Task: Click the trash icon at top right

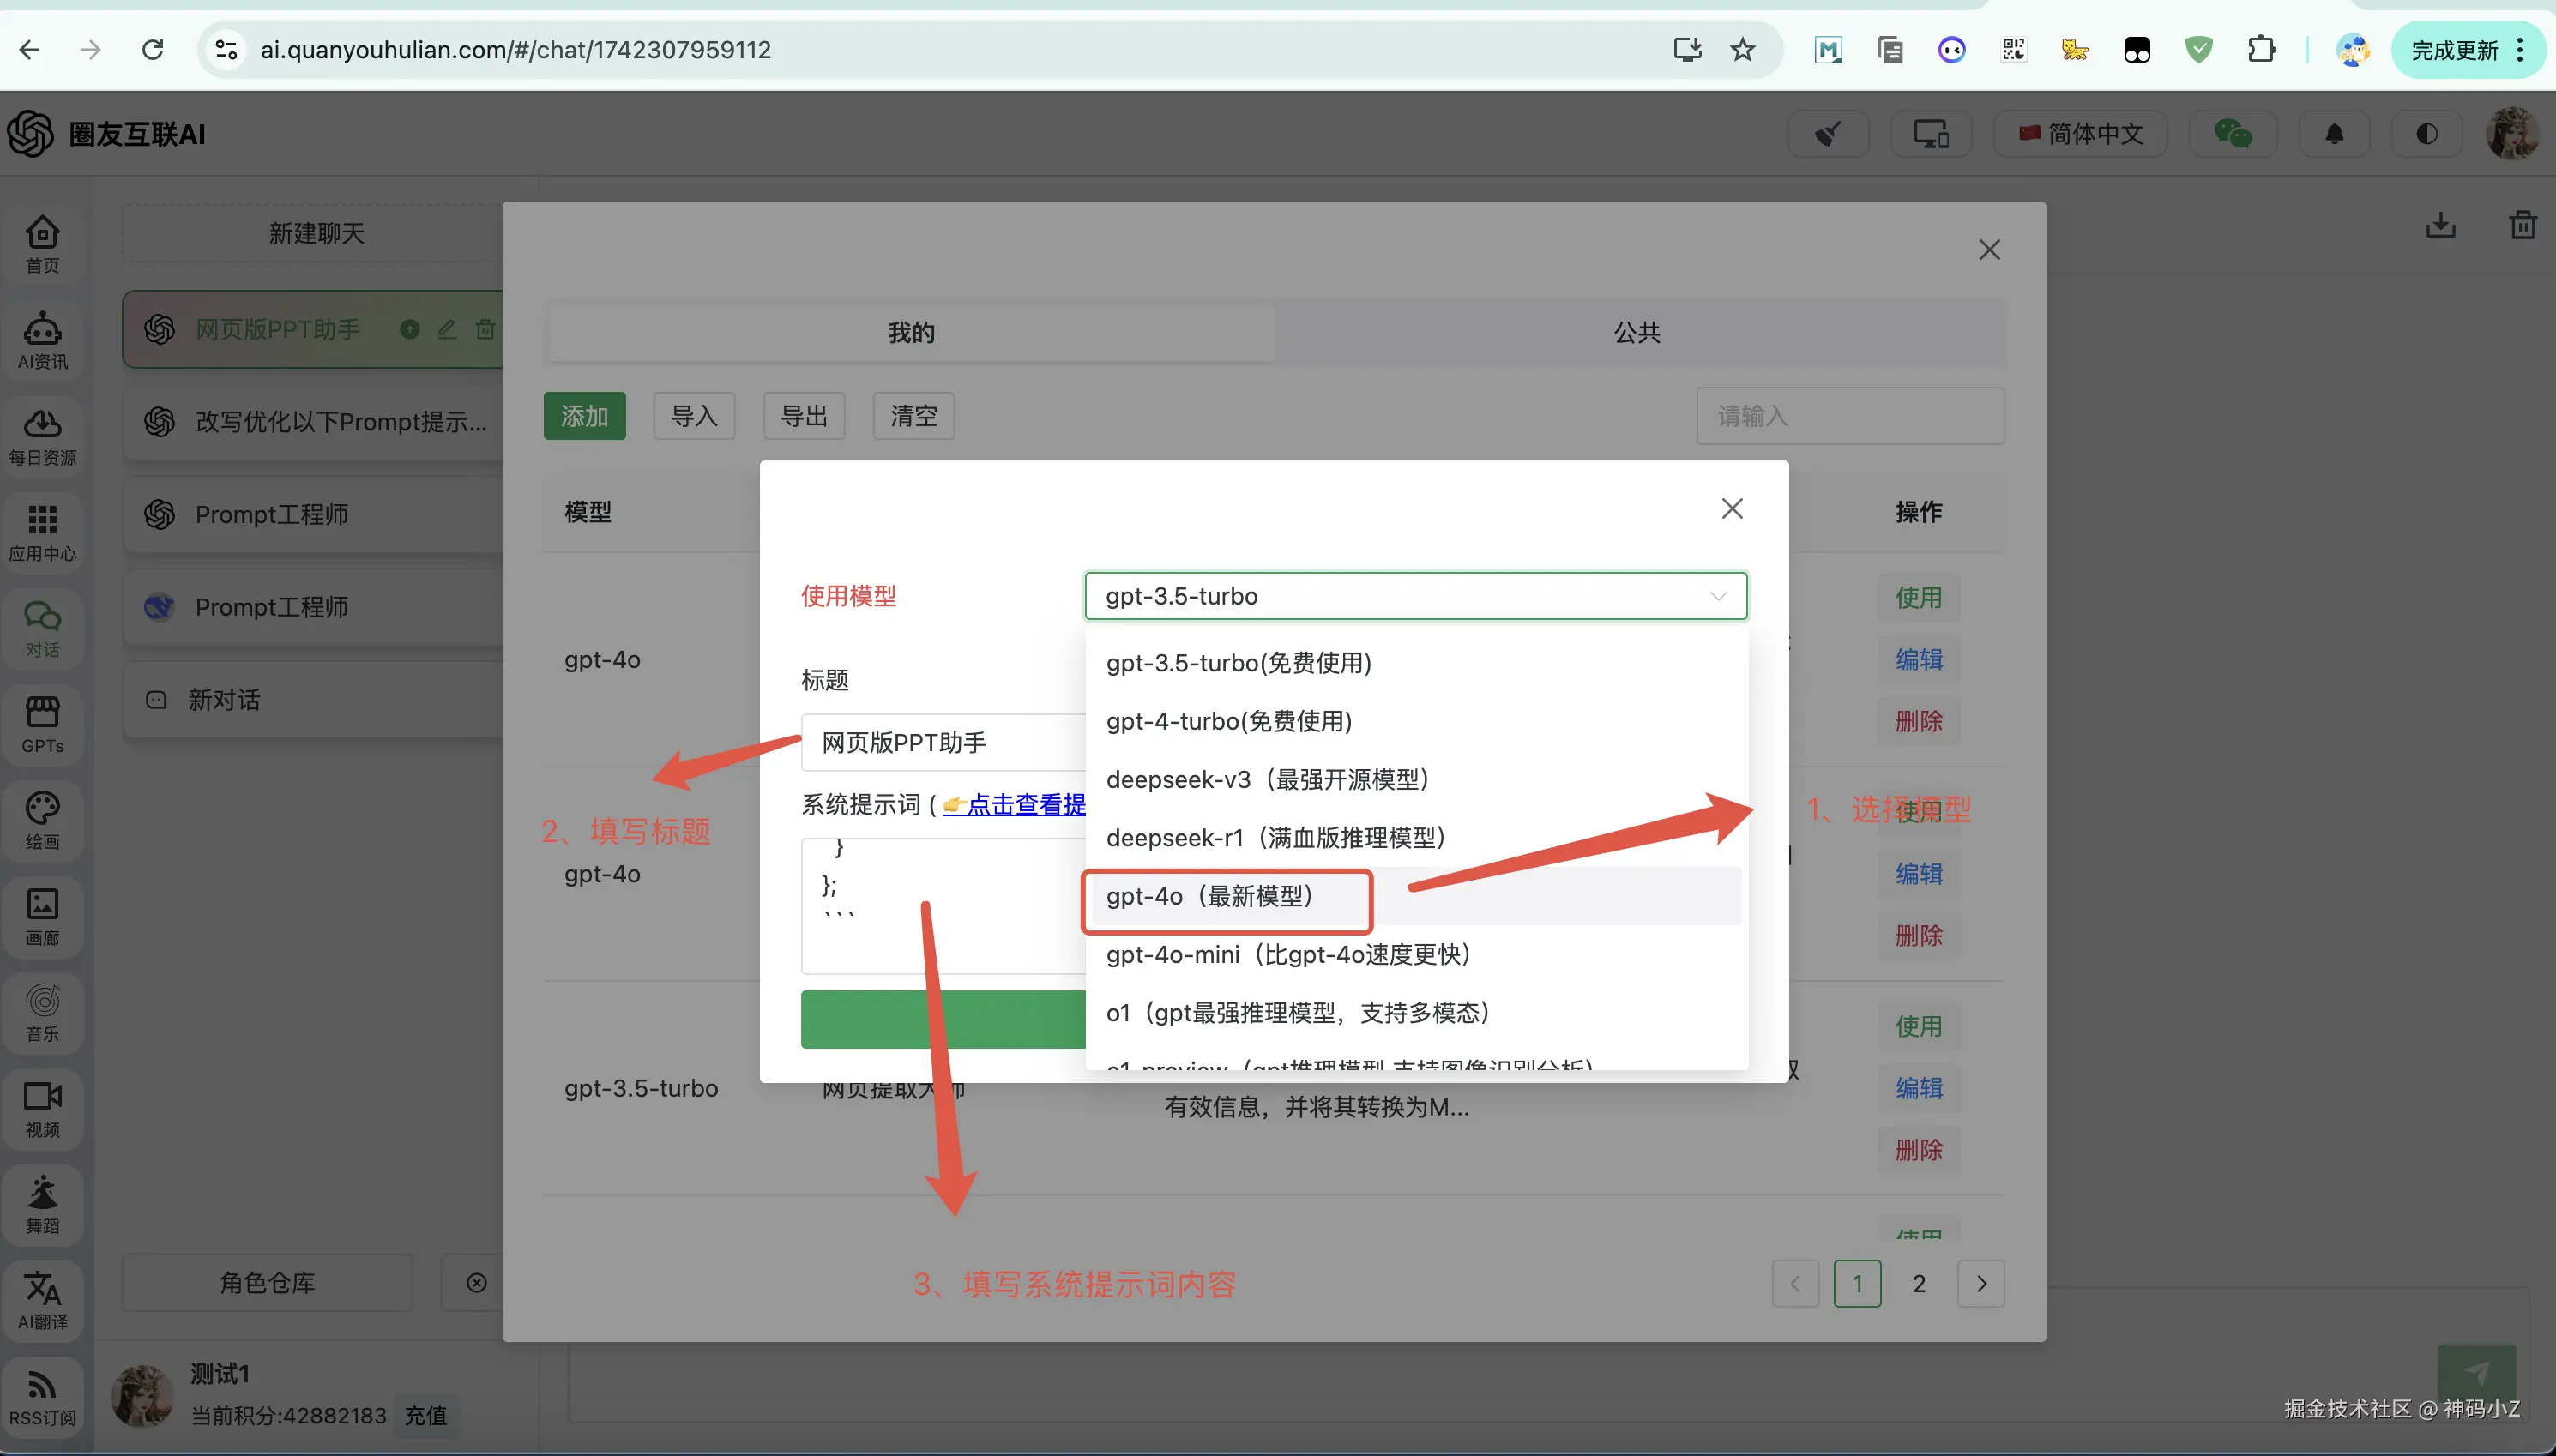Action: tap(2523, 225)
